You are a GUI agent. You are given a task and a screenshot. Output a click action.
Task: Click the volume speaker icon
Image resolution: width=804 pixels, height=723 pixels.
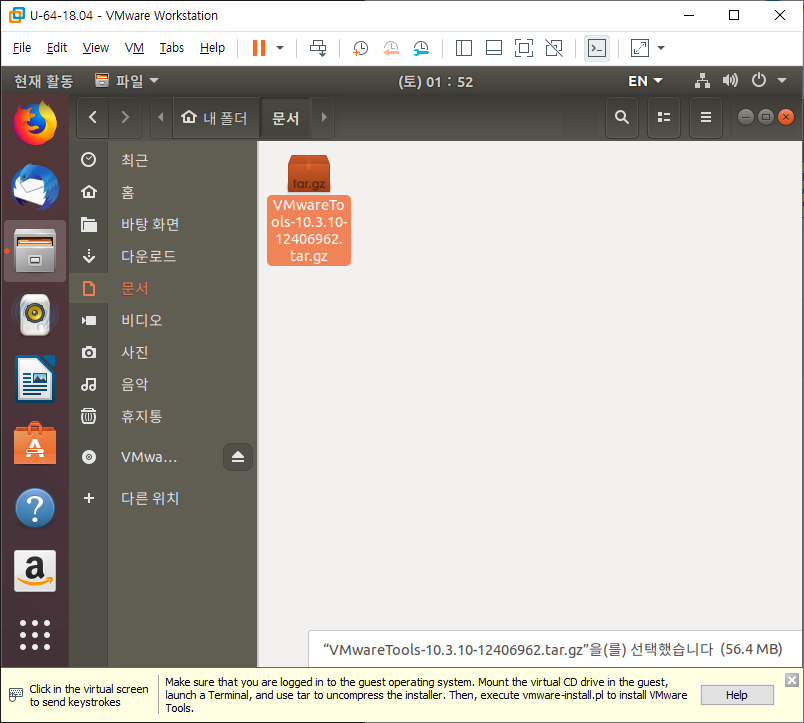[730, 81]
